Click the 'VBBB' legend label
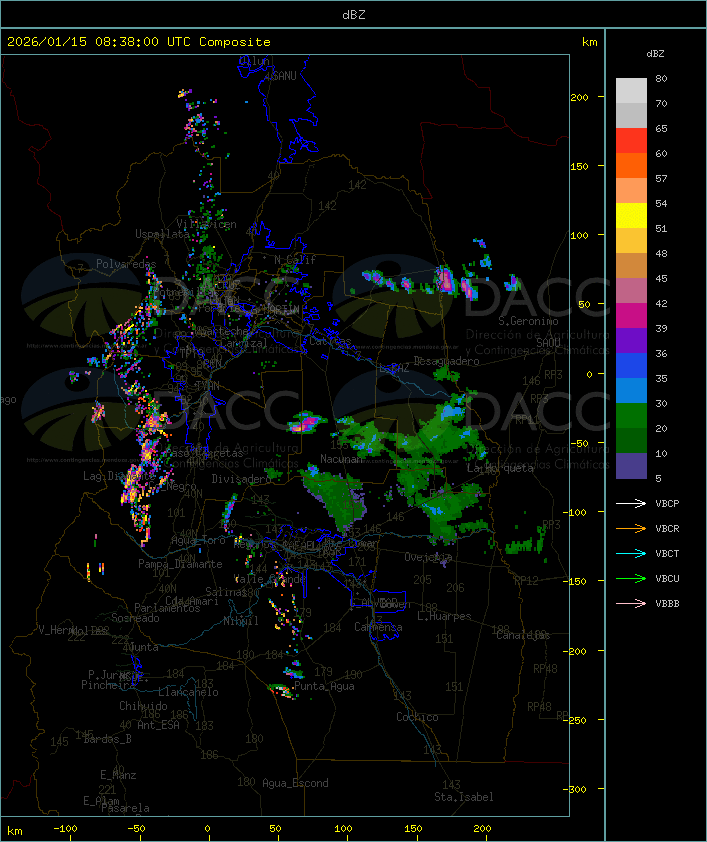 pos(667,604)
